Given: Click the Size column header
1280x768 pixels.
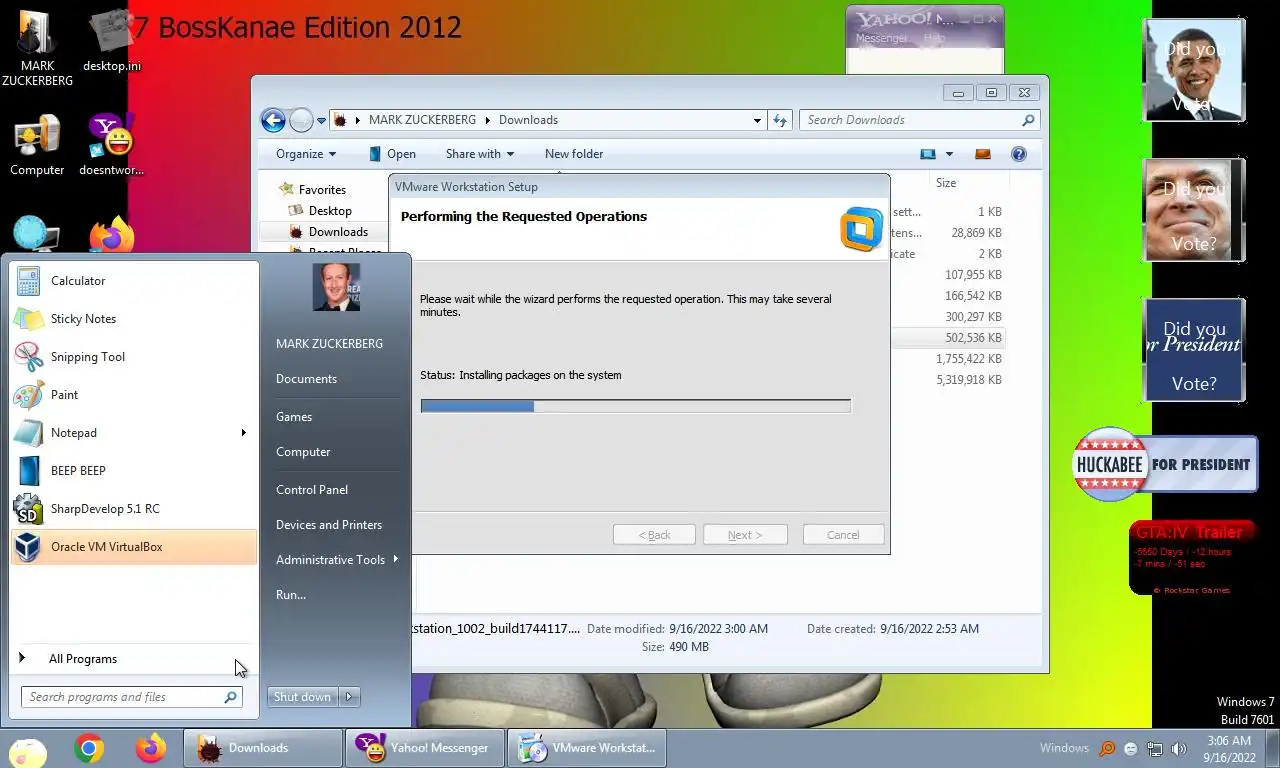Looking at the screenshot, I should (x=946, y=183).
